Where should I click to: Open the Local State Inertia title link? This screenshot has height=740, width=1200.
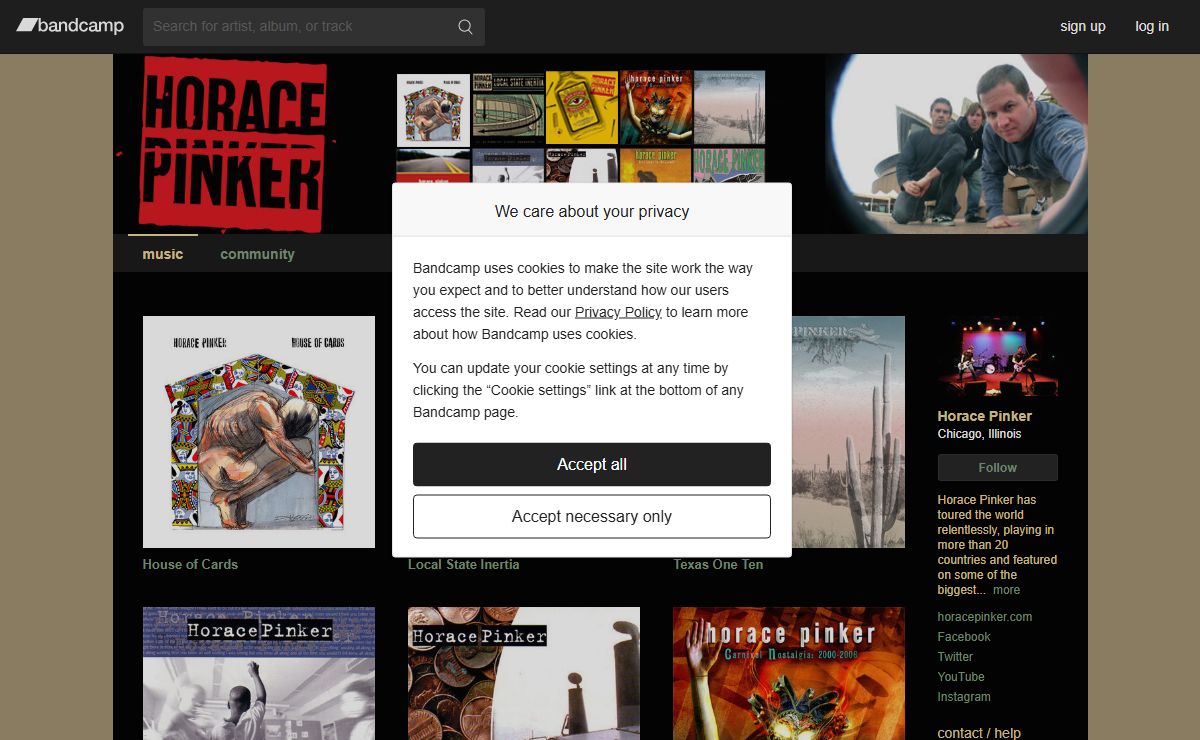pyautogui.click(x=463, y=564)
